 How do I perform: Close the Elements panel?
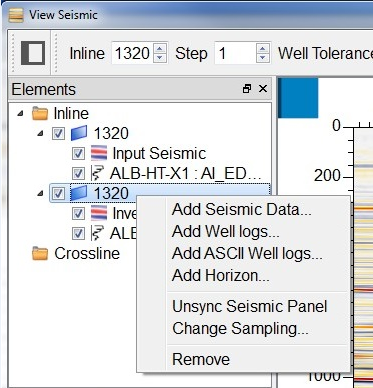pos(263,89)
